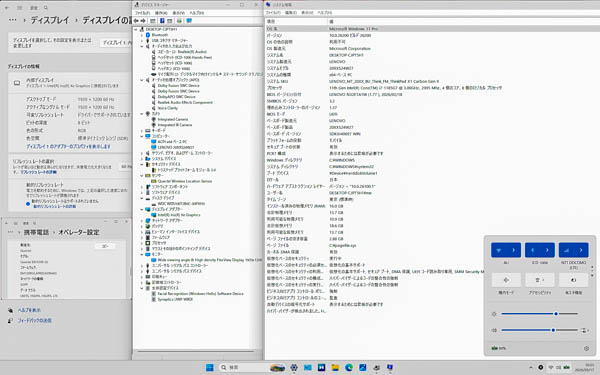Open File Explorer from taskbar
The image size is (600, 375).
[335, 367]
